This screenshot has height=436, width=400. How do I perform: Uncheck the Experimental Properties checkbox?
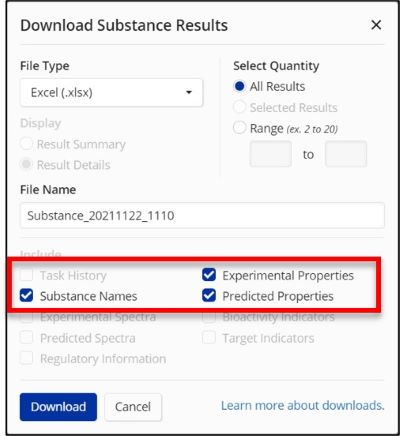209,275
